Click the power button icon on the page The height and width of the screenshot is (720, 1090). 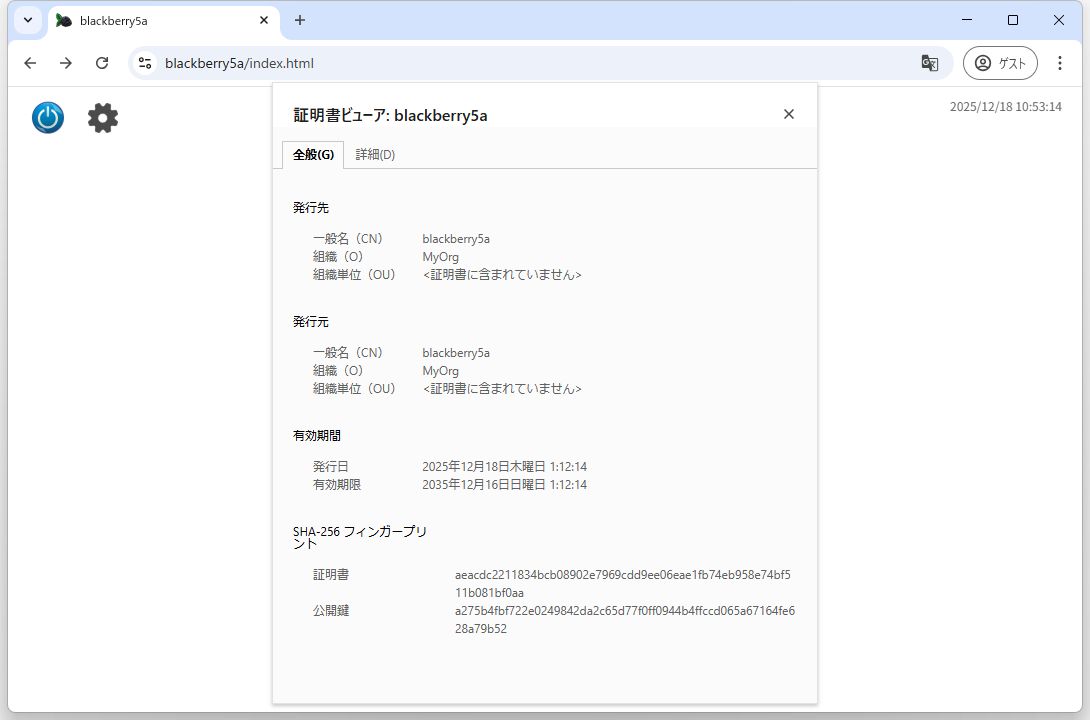pos(47,117)
